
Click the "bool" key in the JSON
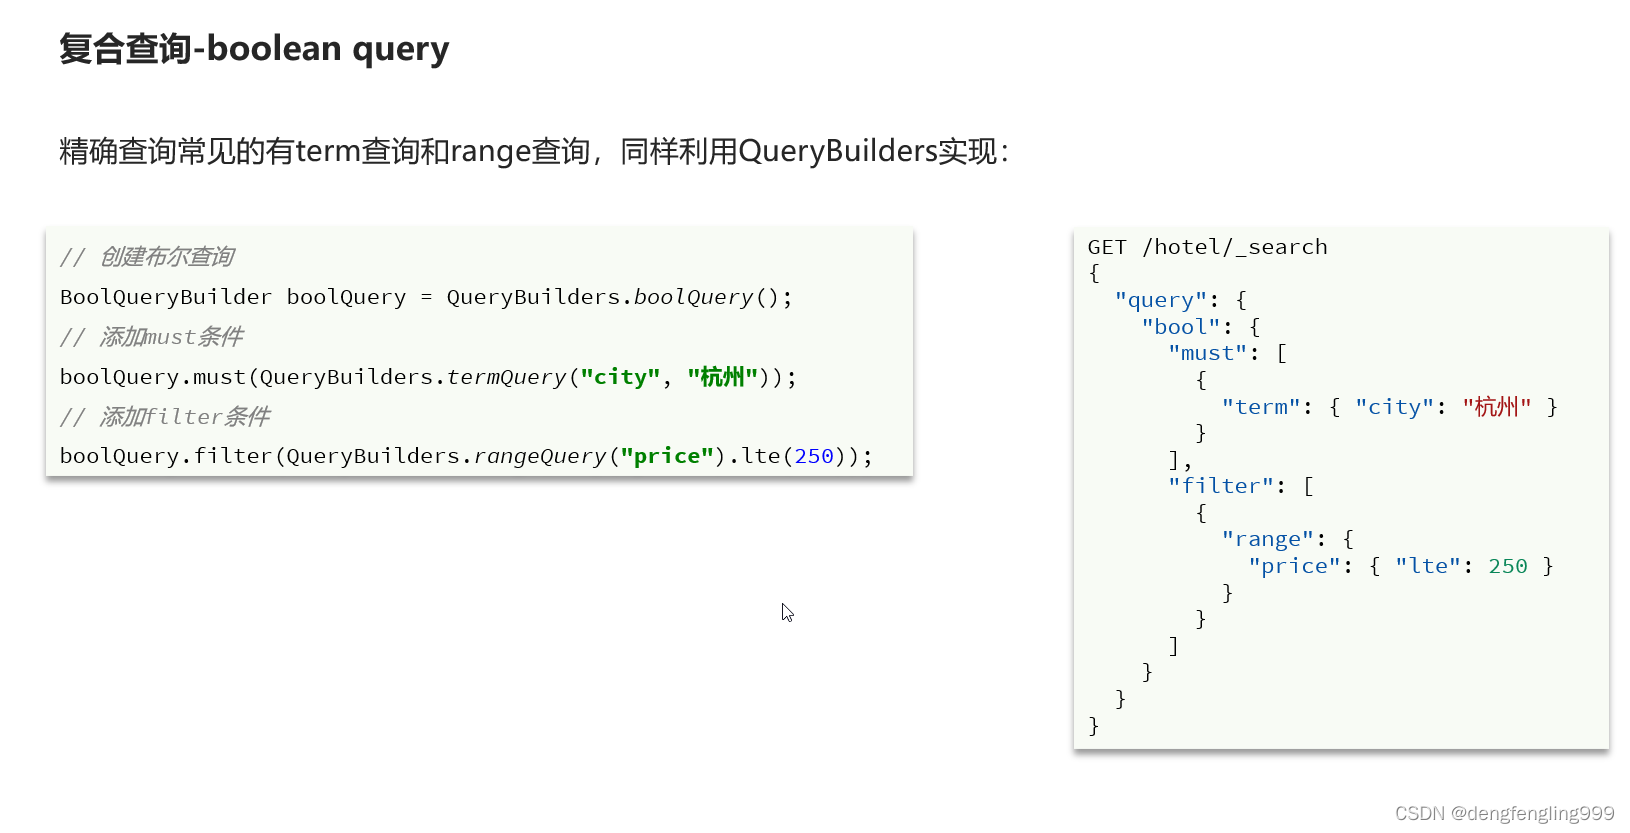pyautogui.click(x=1180, y=327)
